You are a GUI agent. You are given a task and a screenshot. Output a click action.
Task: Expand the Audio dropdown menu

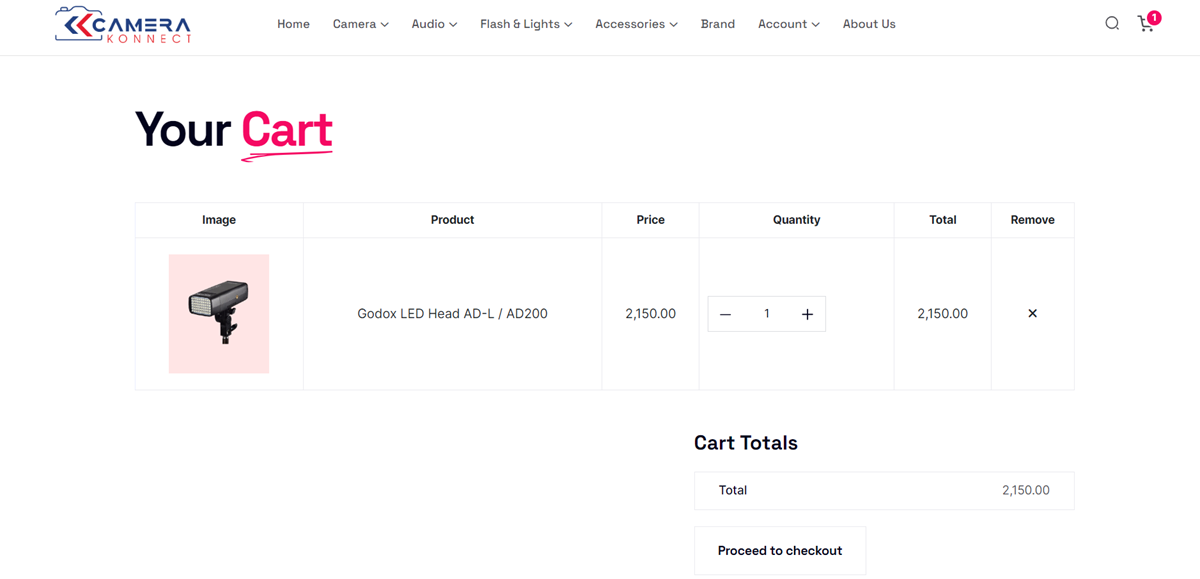tap(434, 24)
